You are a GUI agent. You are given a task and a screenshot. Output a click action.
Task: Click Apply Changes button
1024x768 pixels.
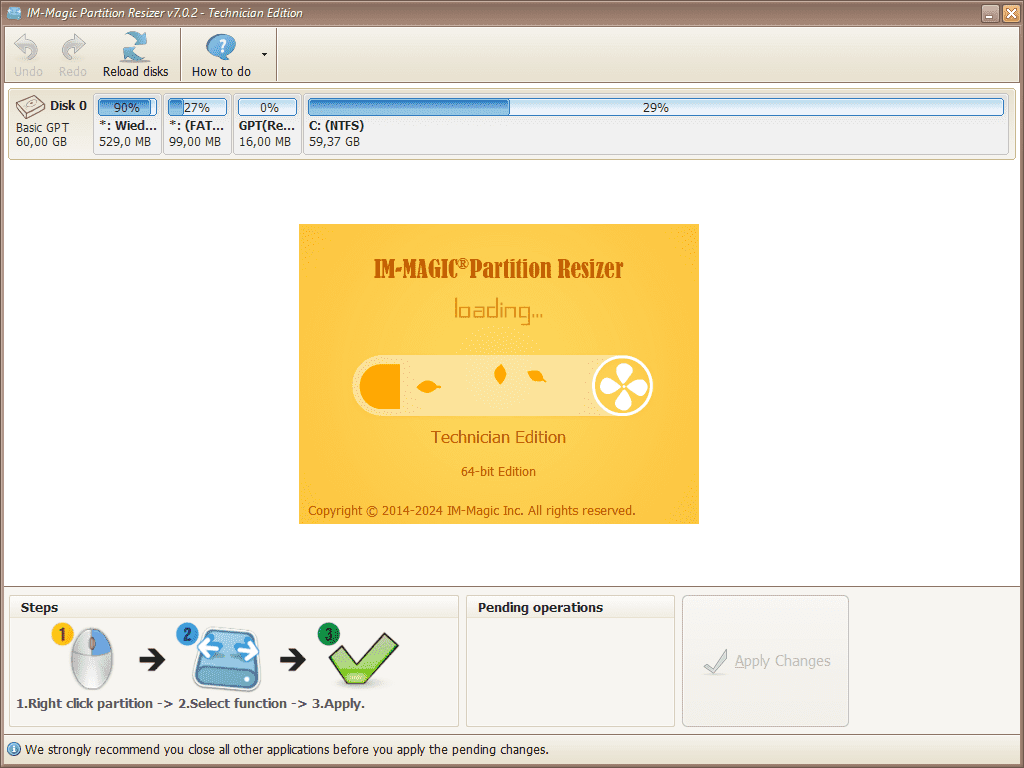[x=765, y=661]
